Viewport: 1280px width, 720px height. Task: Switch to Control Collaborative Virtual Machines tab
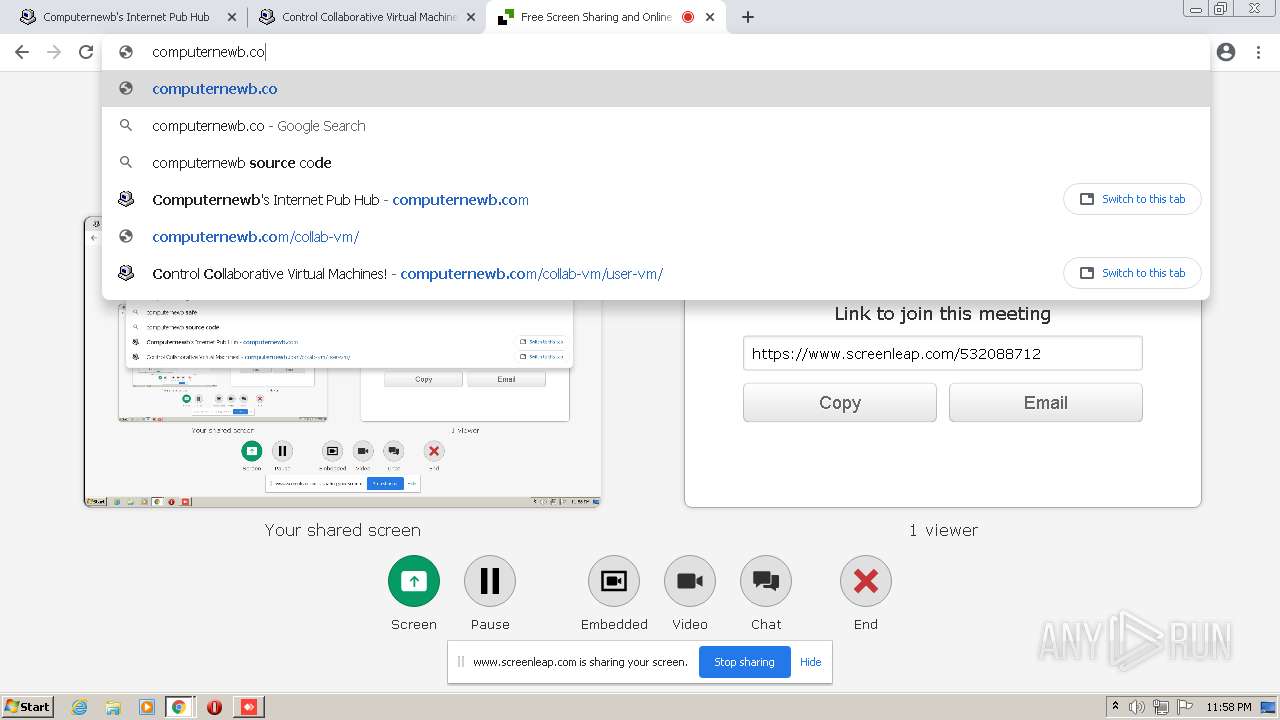click(x=366, y=17)
